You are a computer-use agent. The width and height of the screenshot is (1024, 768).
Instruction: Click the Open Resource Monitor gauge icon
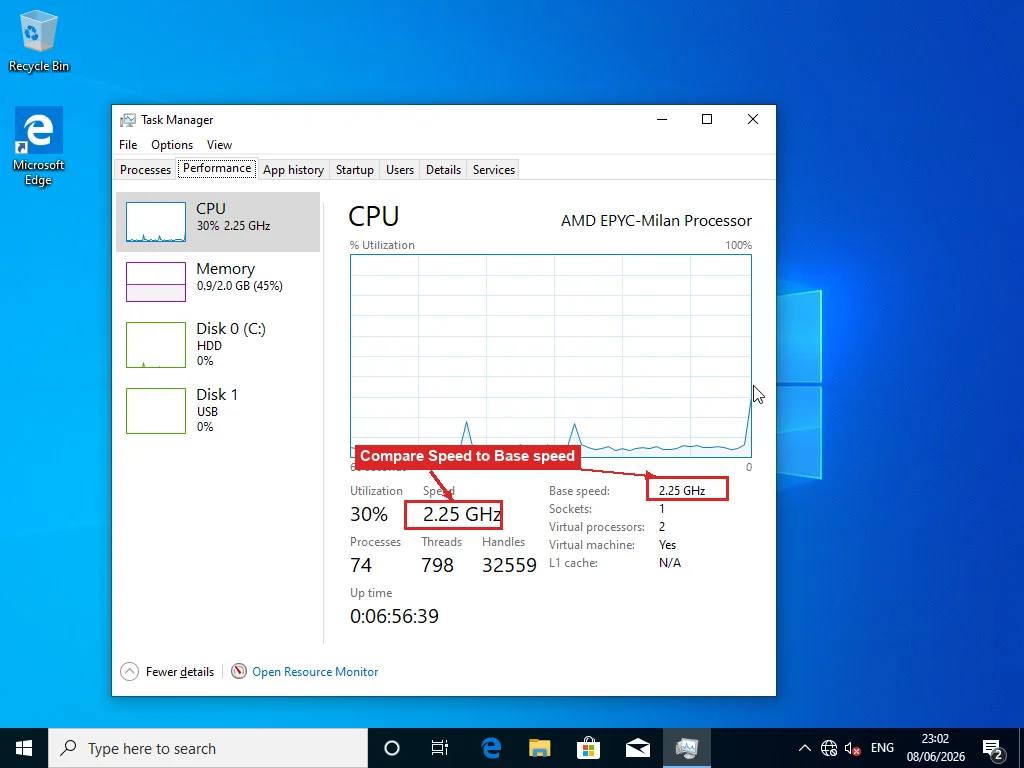239,671
